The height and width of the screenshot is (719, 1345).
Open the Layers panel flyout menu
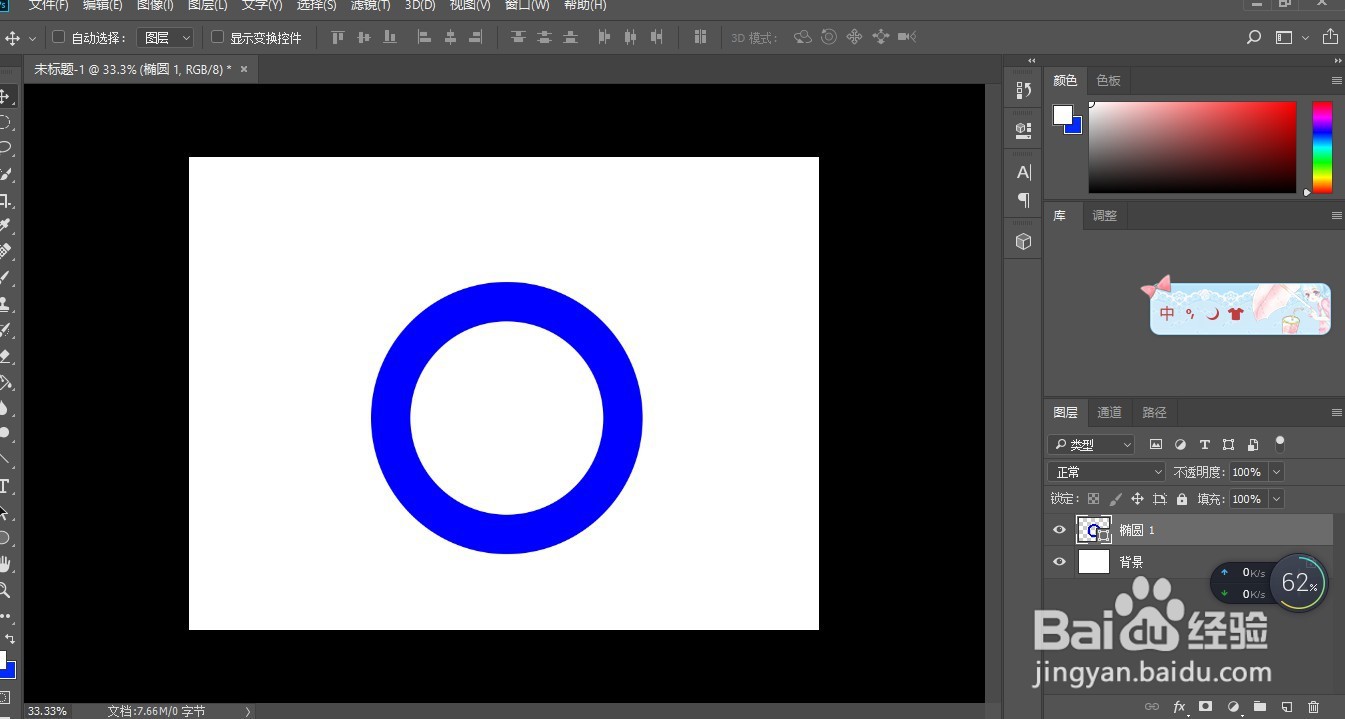pos(1336,412)
